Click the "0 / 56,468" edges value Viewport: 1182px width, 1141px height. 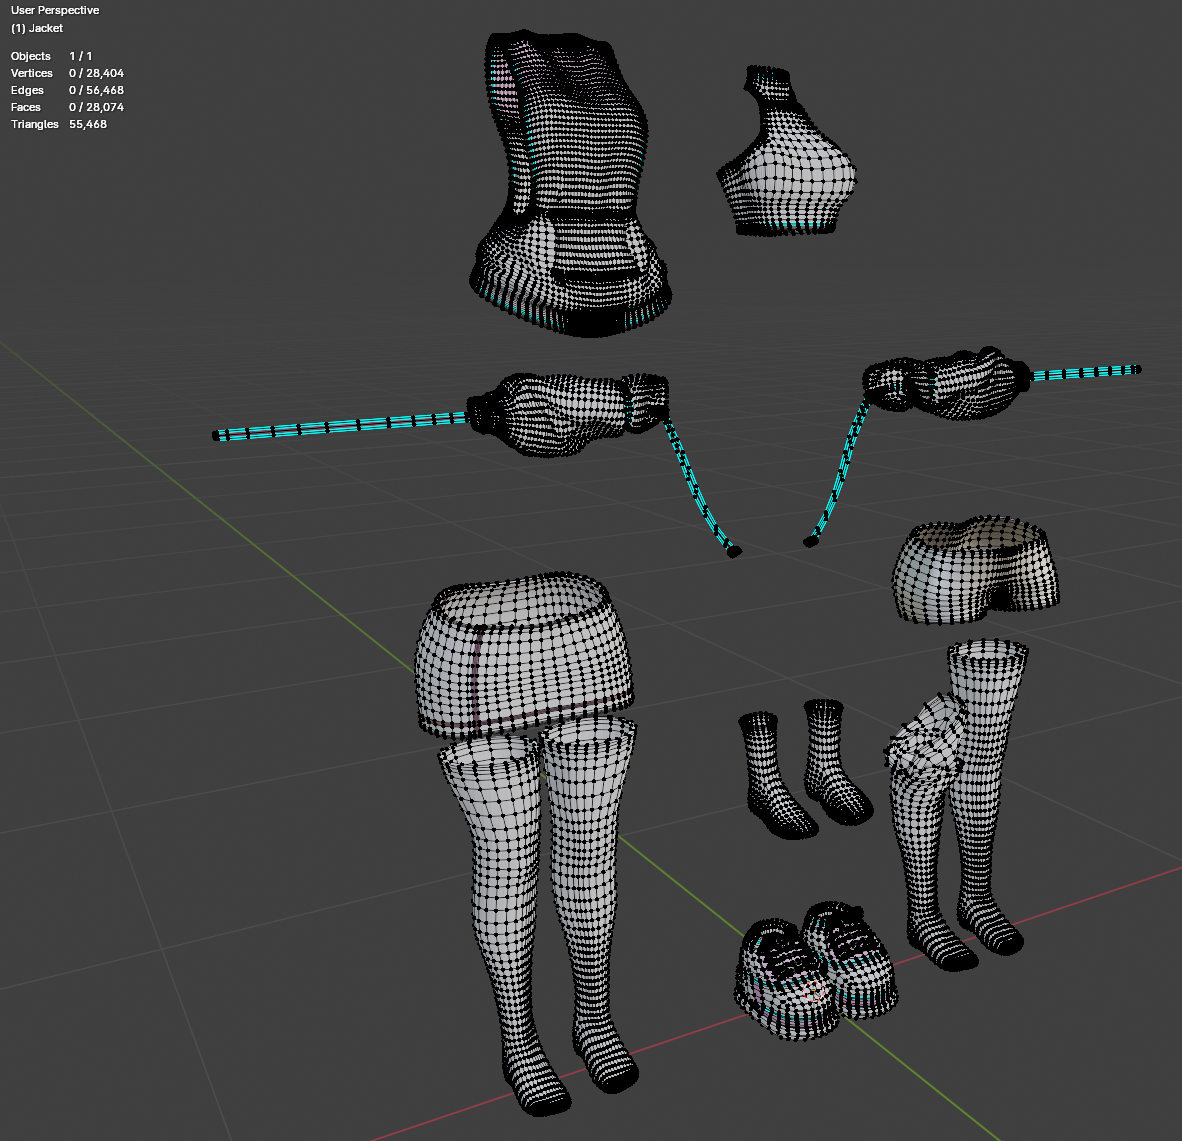click(x=96, y=90)
